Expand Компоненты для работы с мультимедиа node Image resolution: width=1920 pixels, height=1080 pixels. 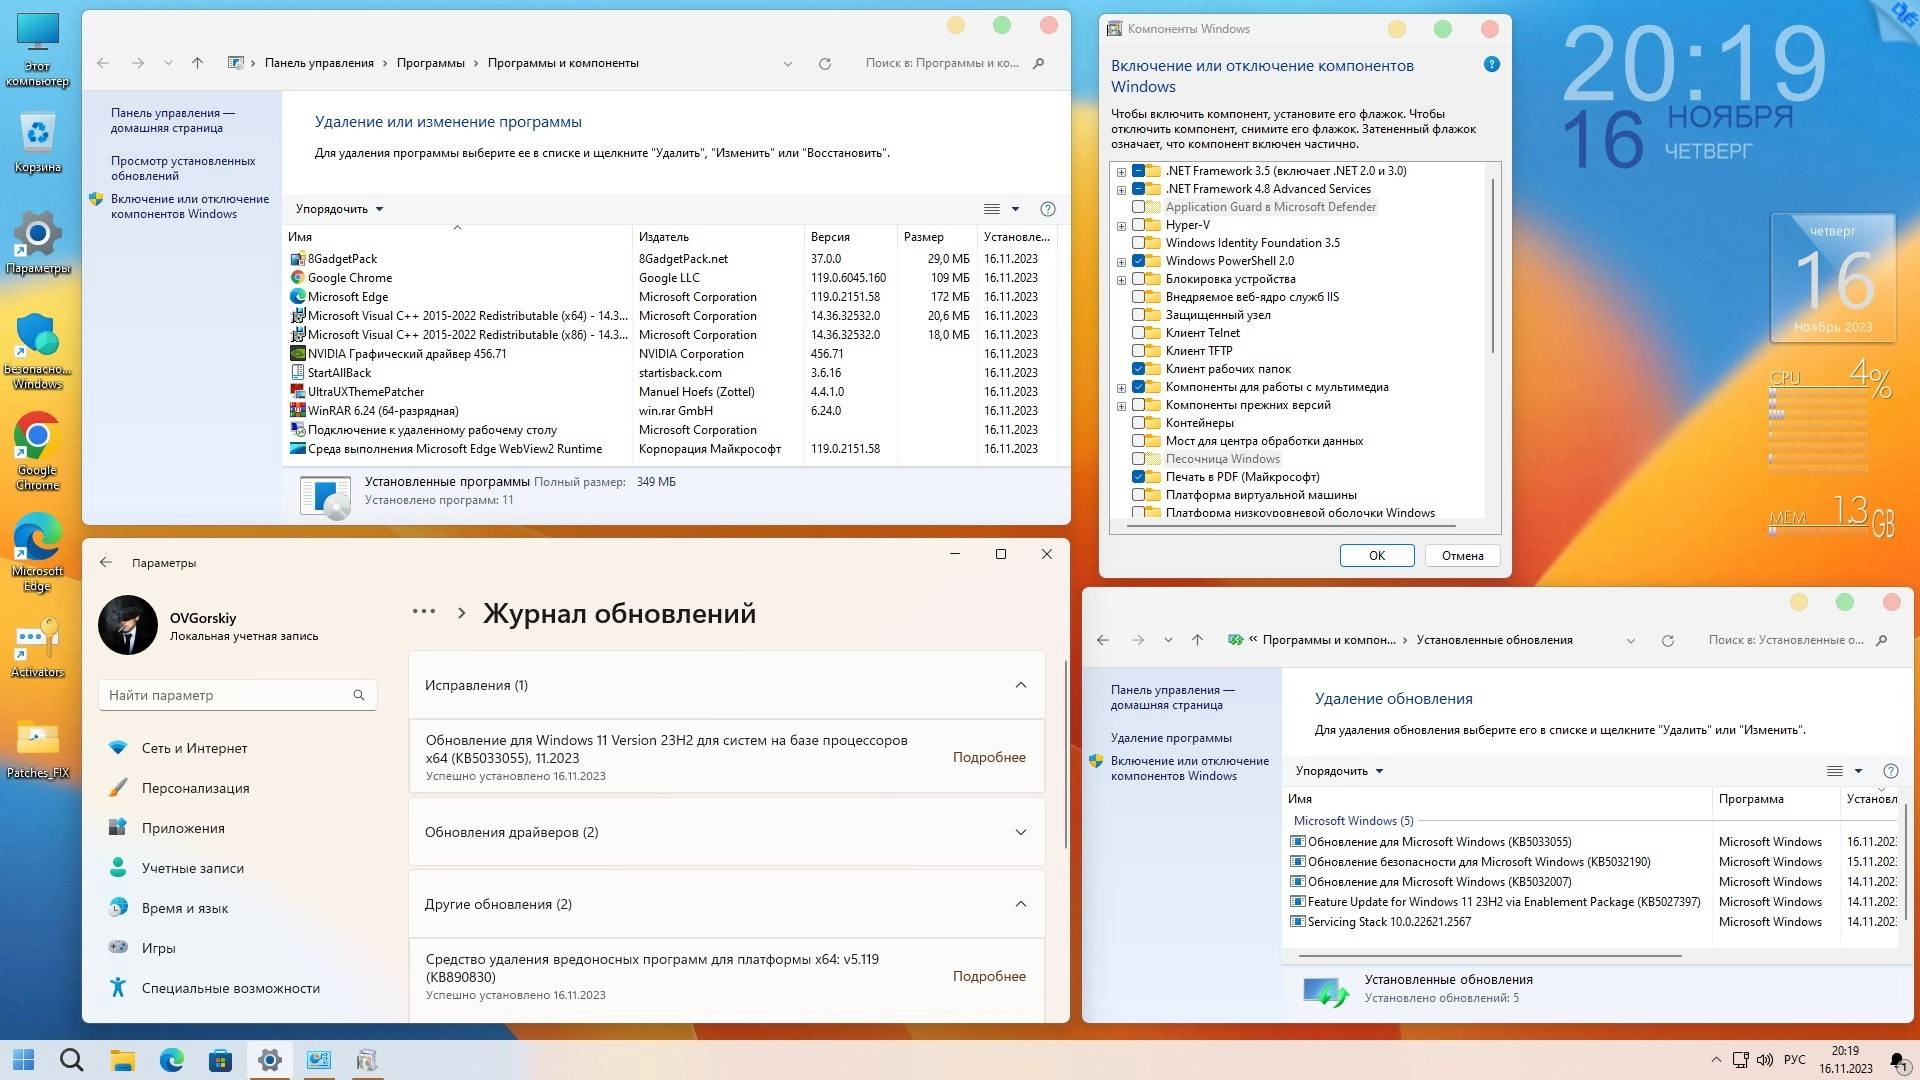pyautogui.click(x=1121, y=388)
